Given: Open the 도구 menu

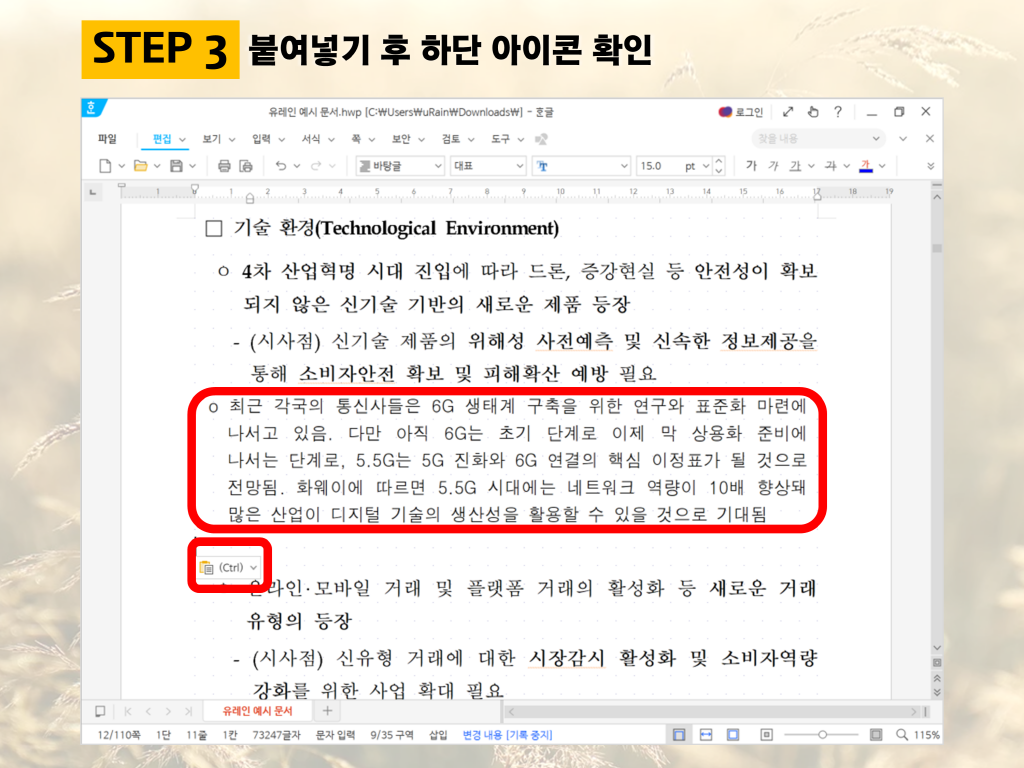Looking at the screenshot, I should tap(500, 138).
